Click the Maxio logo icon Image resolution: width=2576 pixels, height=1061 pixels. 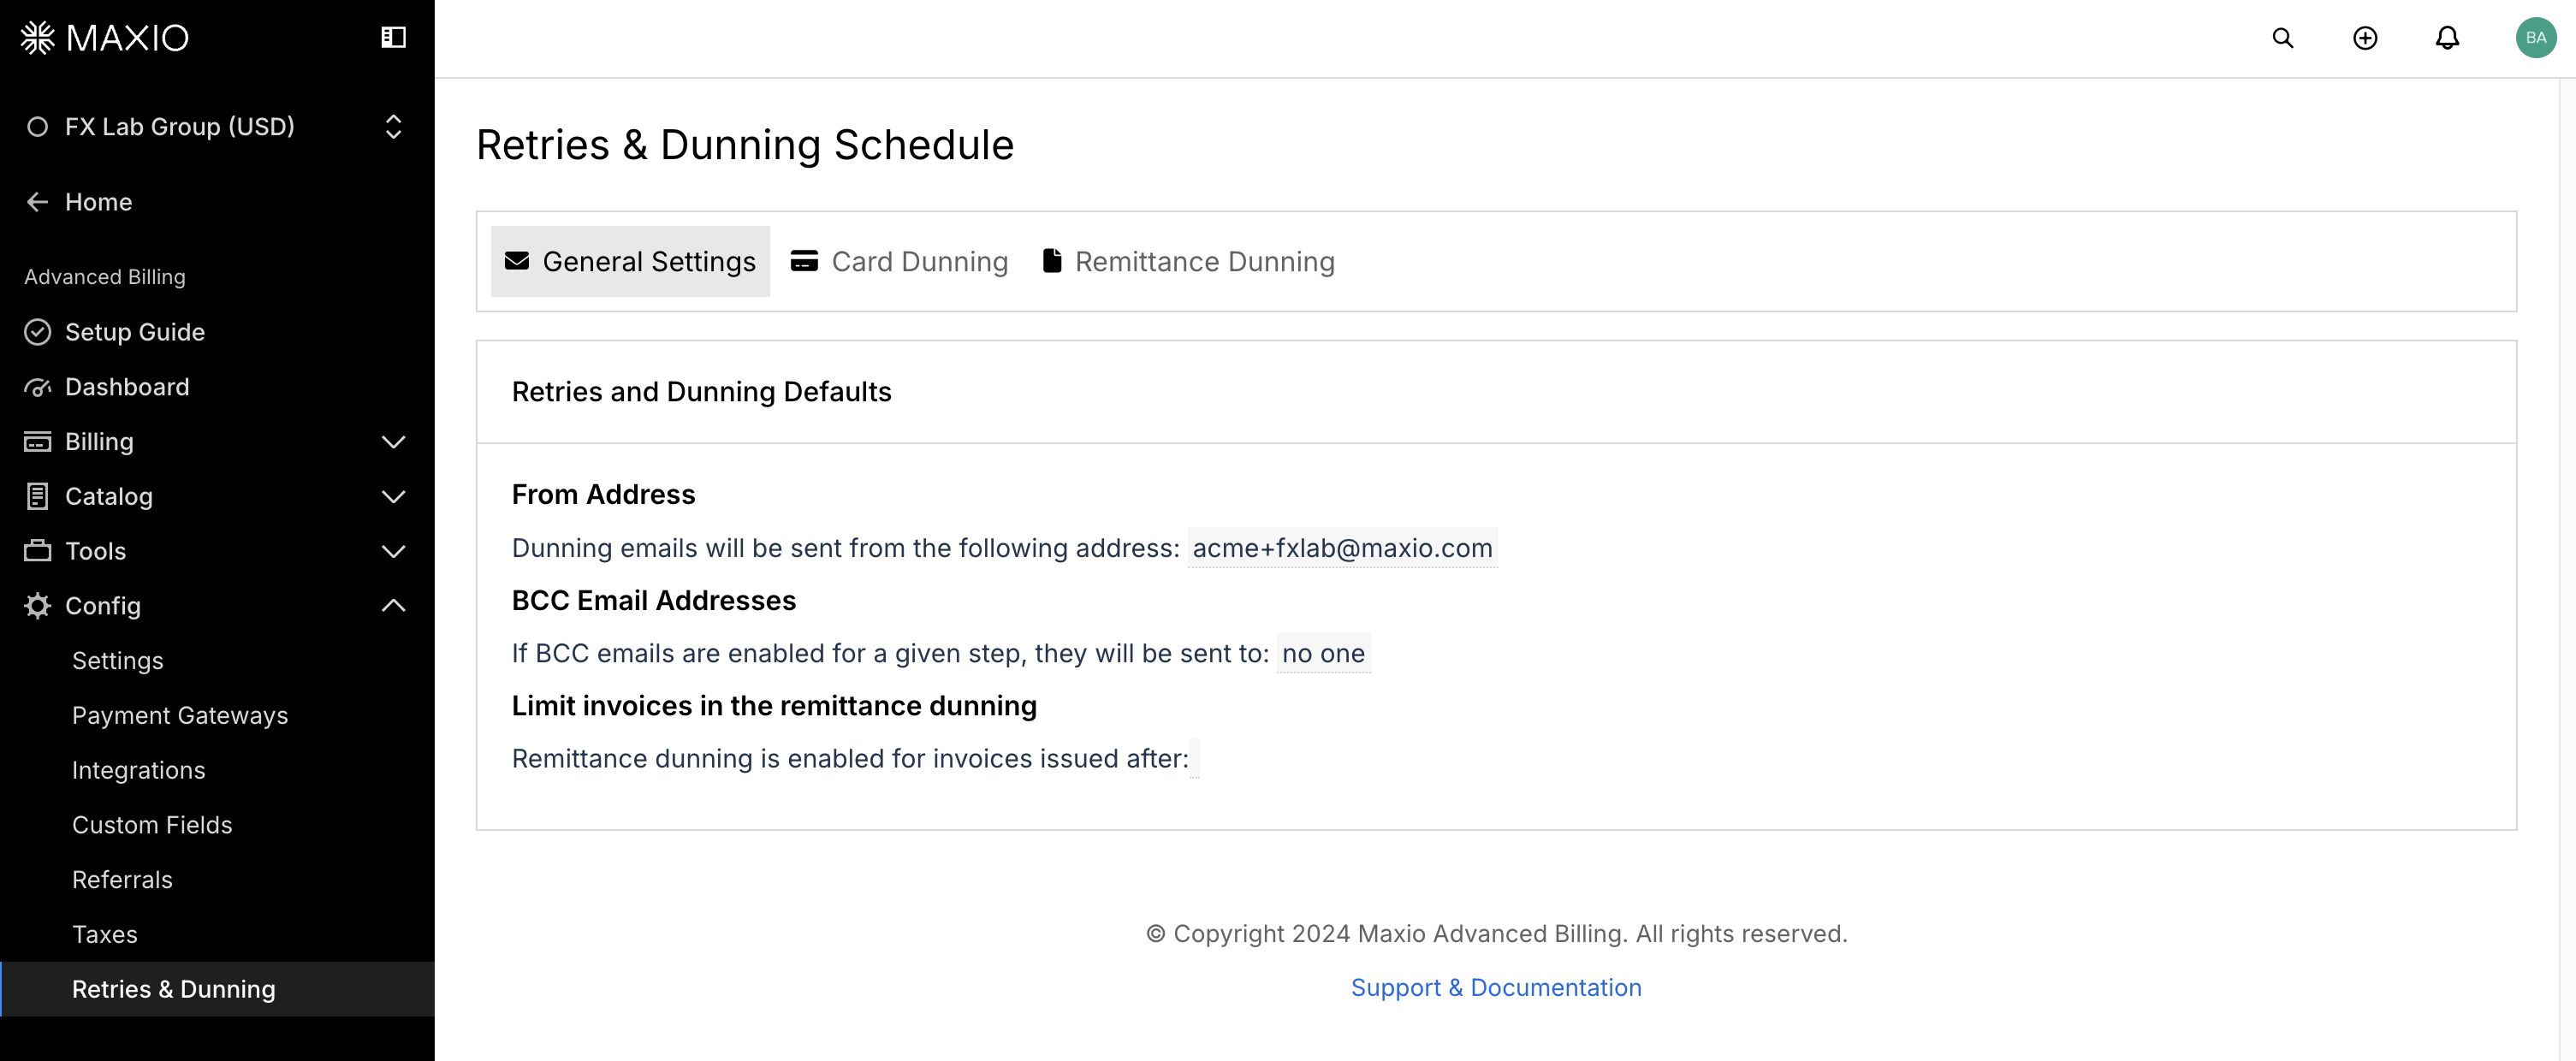(x=38, y=38)
